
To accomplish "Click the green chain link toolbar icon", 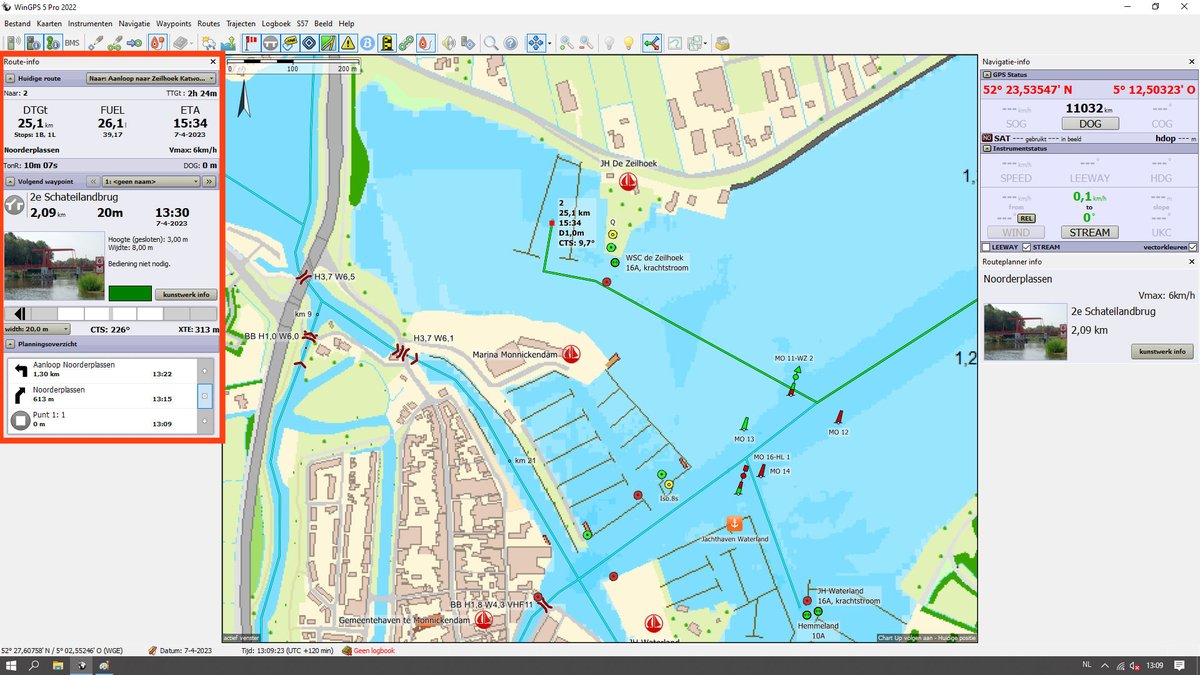I will (406, 43).
